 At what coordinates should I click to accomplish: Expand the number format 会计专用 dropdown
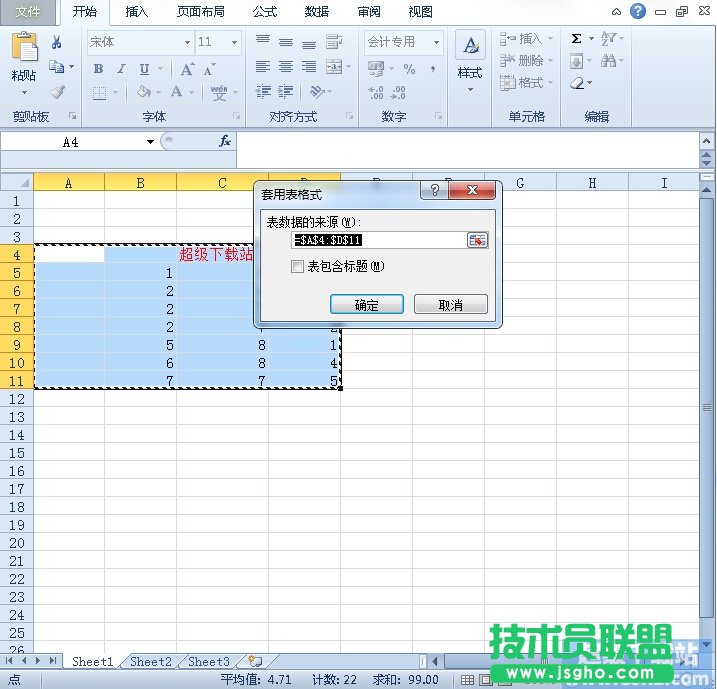pyautogui.click(x=436, y=42)
